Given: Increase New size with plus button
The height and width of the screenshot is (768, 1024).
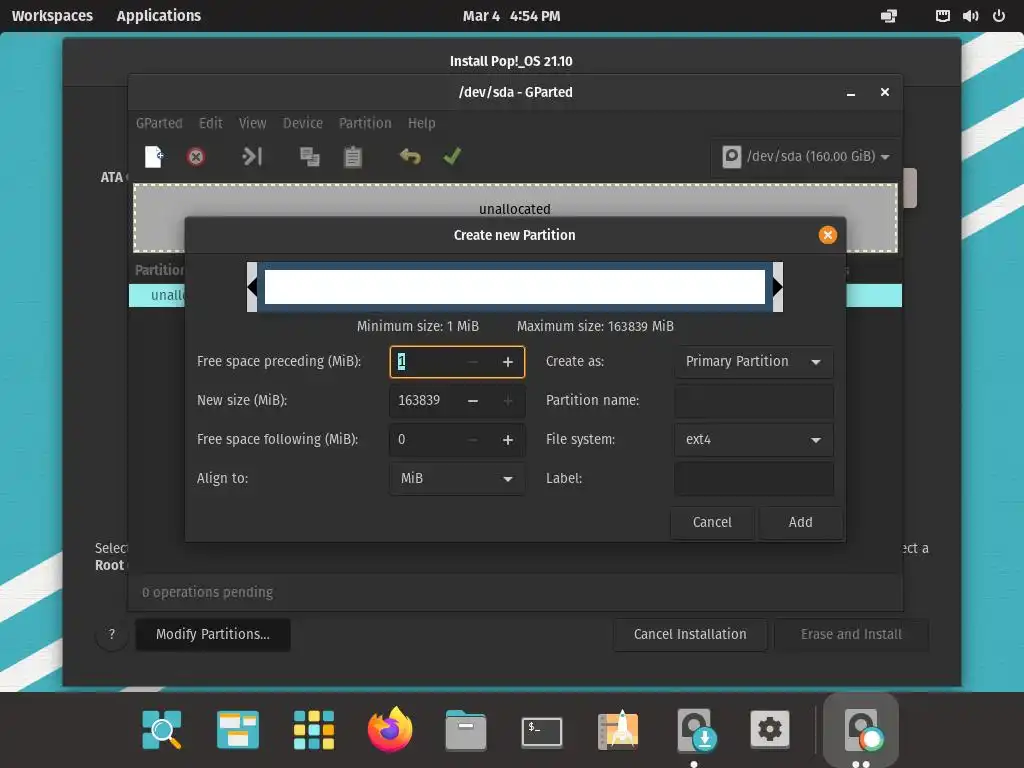Looking at the screenshot, I should point(507,400).
